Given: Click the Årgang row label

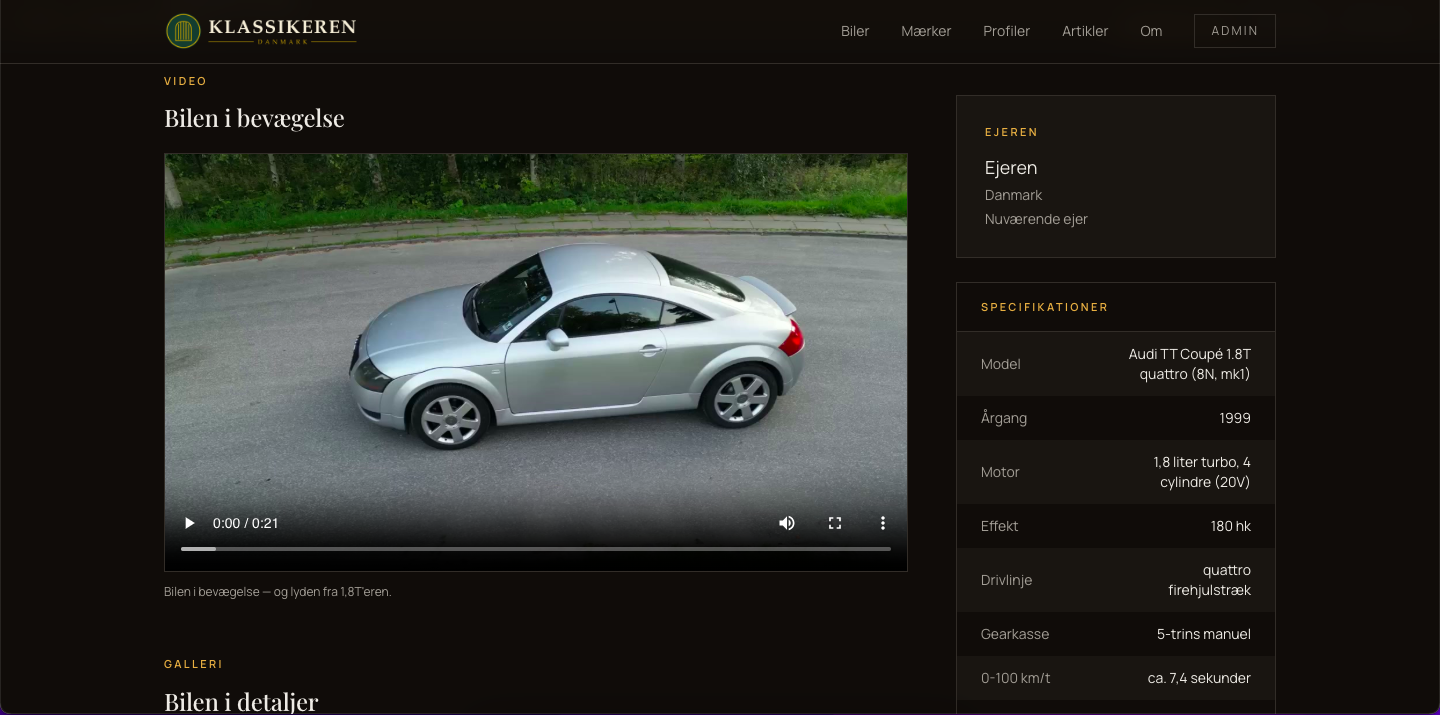Looking at the screenshot, I should [1004, 418].
